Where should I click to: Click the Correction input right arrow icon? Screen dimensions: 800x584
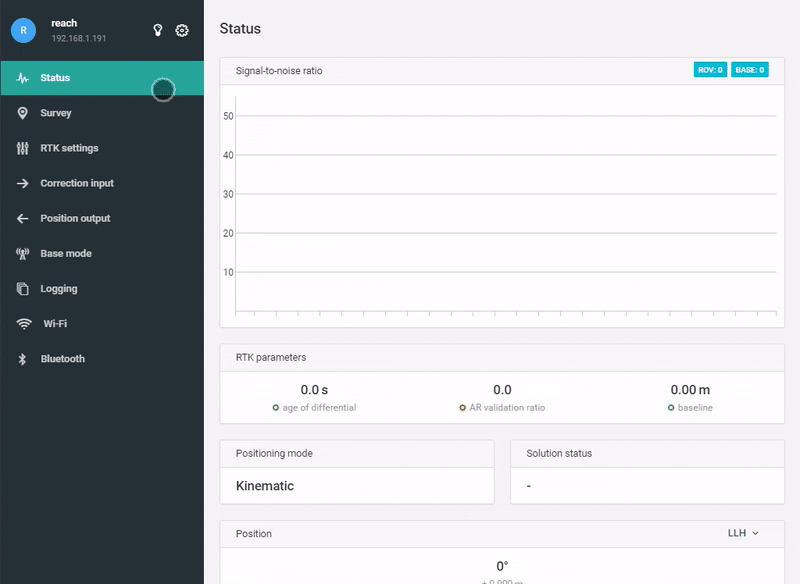(22, 183)
